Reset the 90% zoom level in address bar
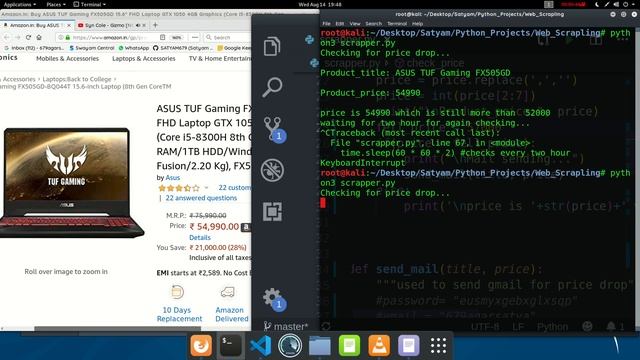Screen dimensions: 640x360 (176, 37)
